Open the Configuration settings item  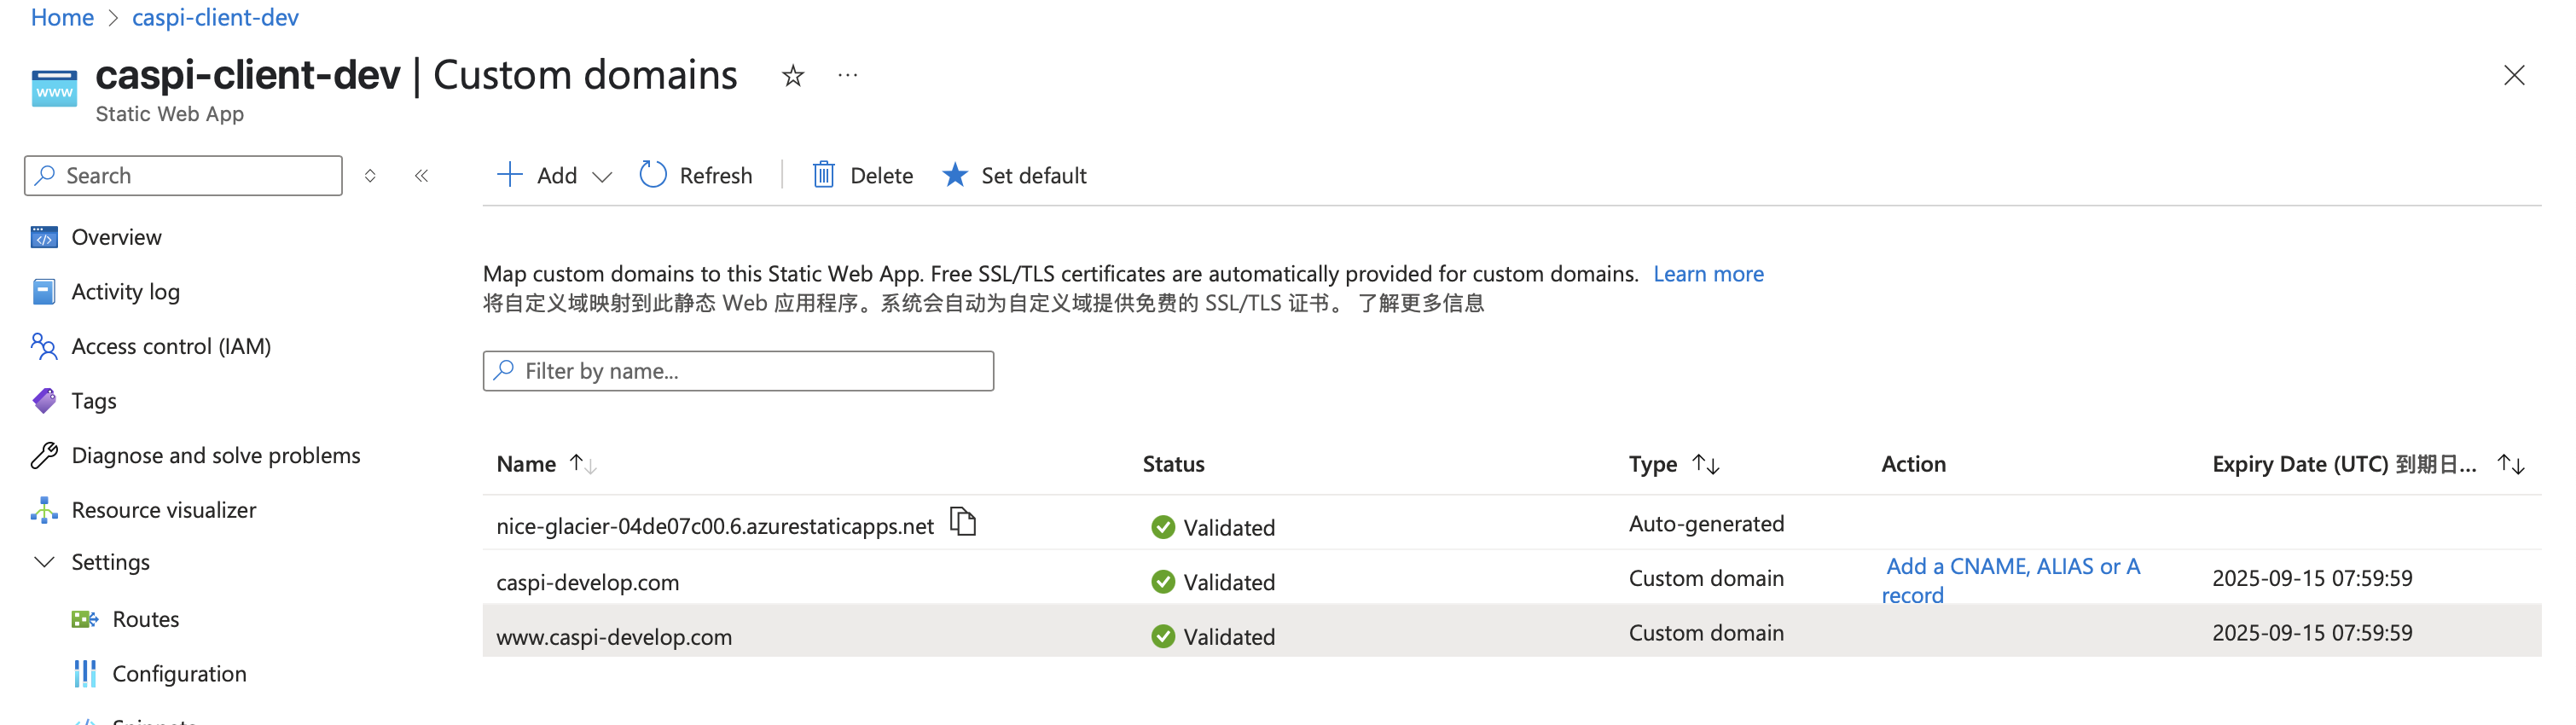click(179, 674)
